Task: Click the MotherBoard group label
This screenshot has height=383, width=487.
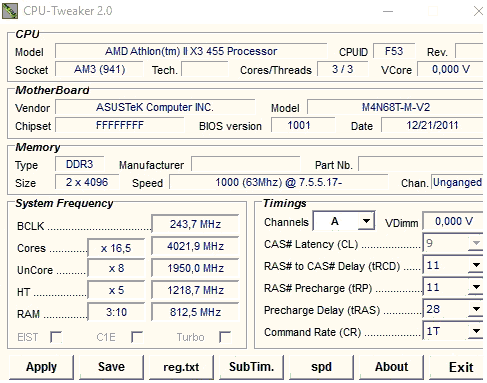Action: [52, 90]
